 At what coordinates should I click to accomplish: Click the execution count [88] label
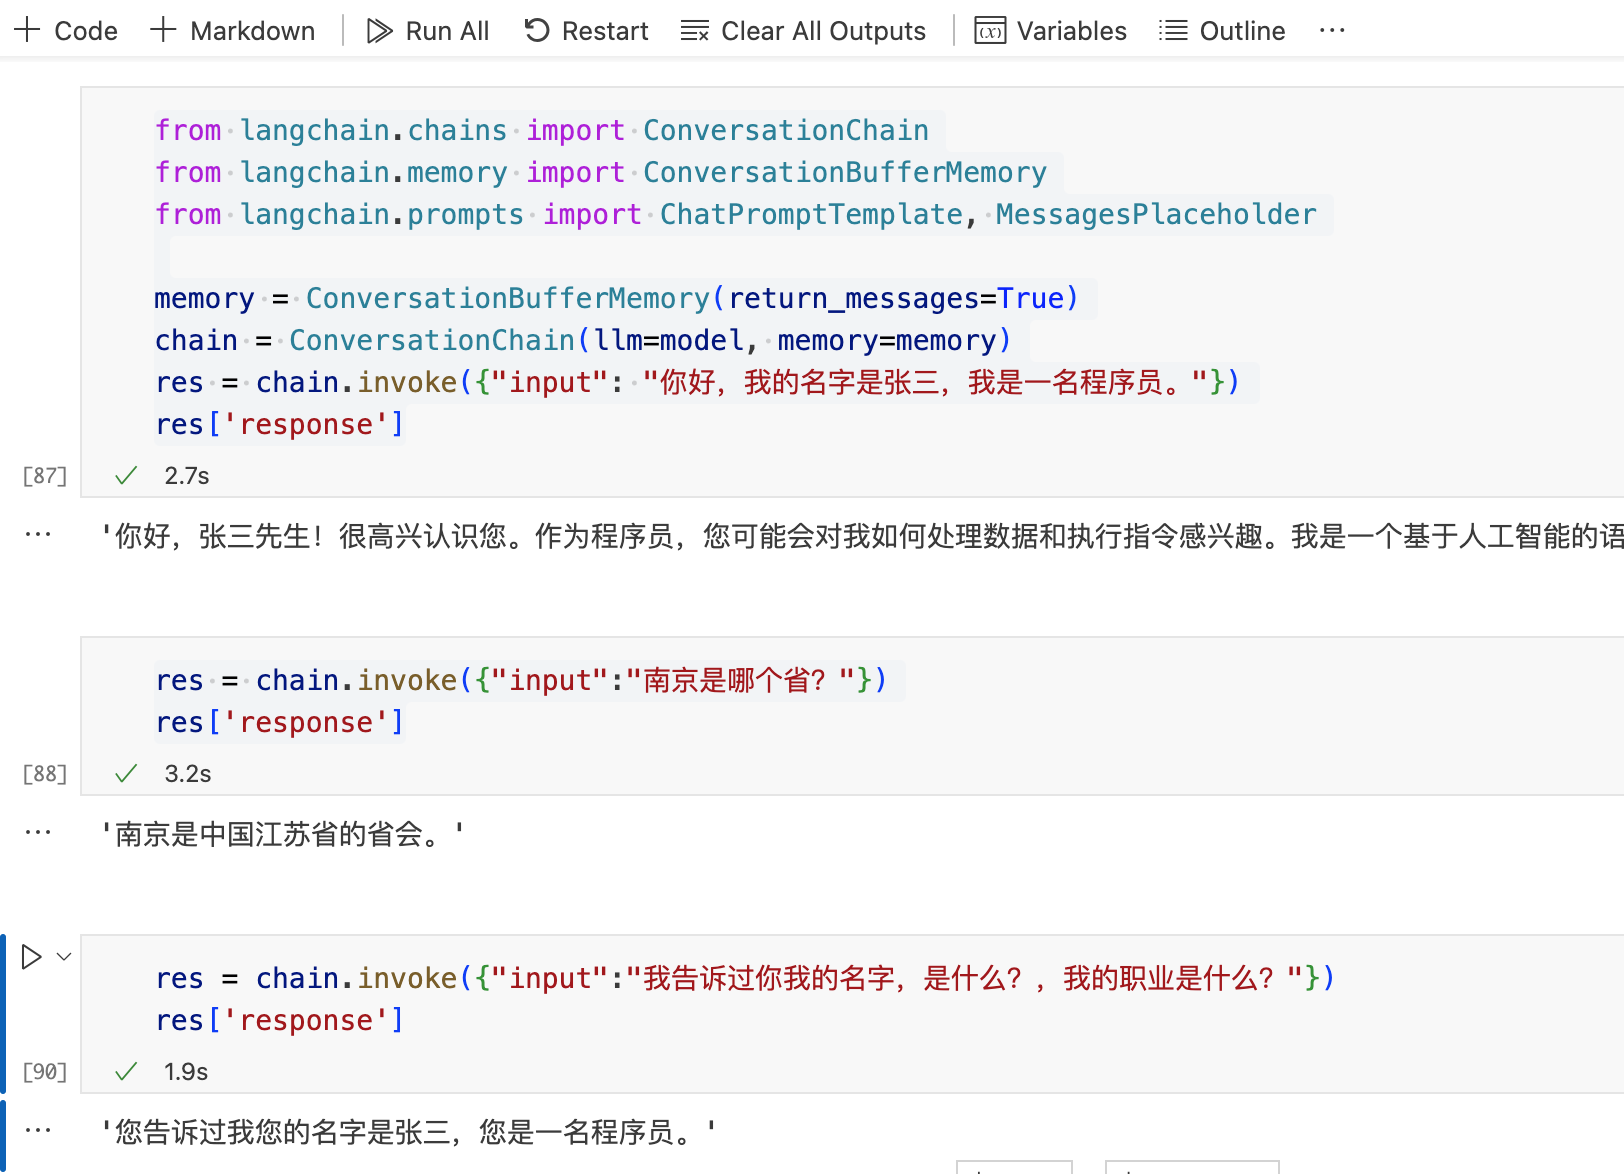[x=43, y=773]
